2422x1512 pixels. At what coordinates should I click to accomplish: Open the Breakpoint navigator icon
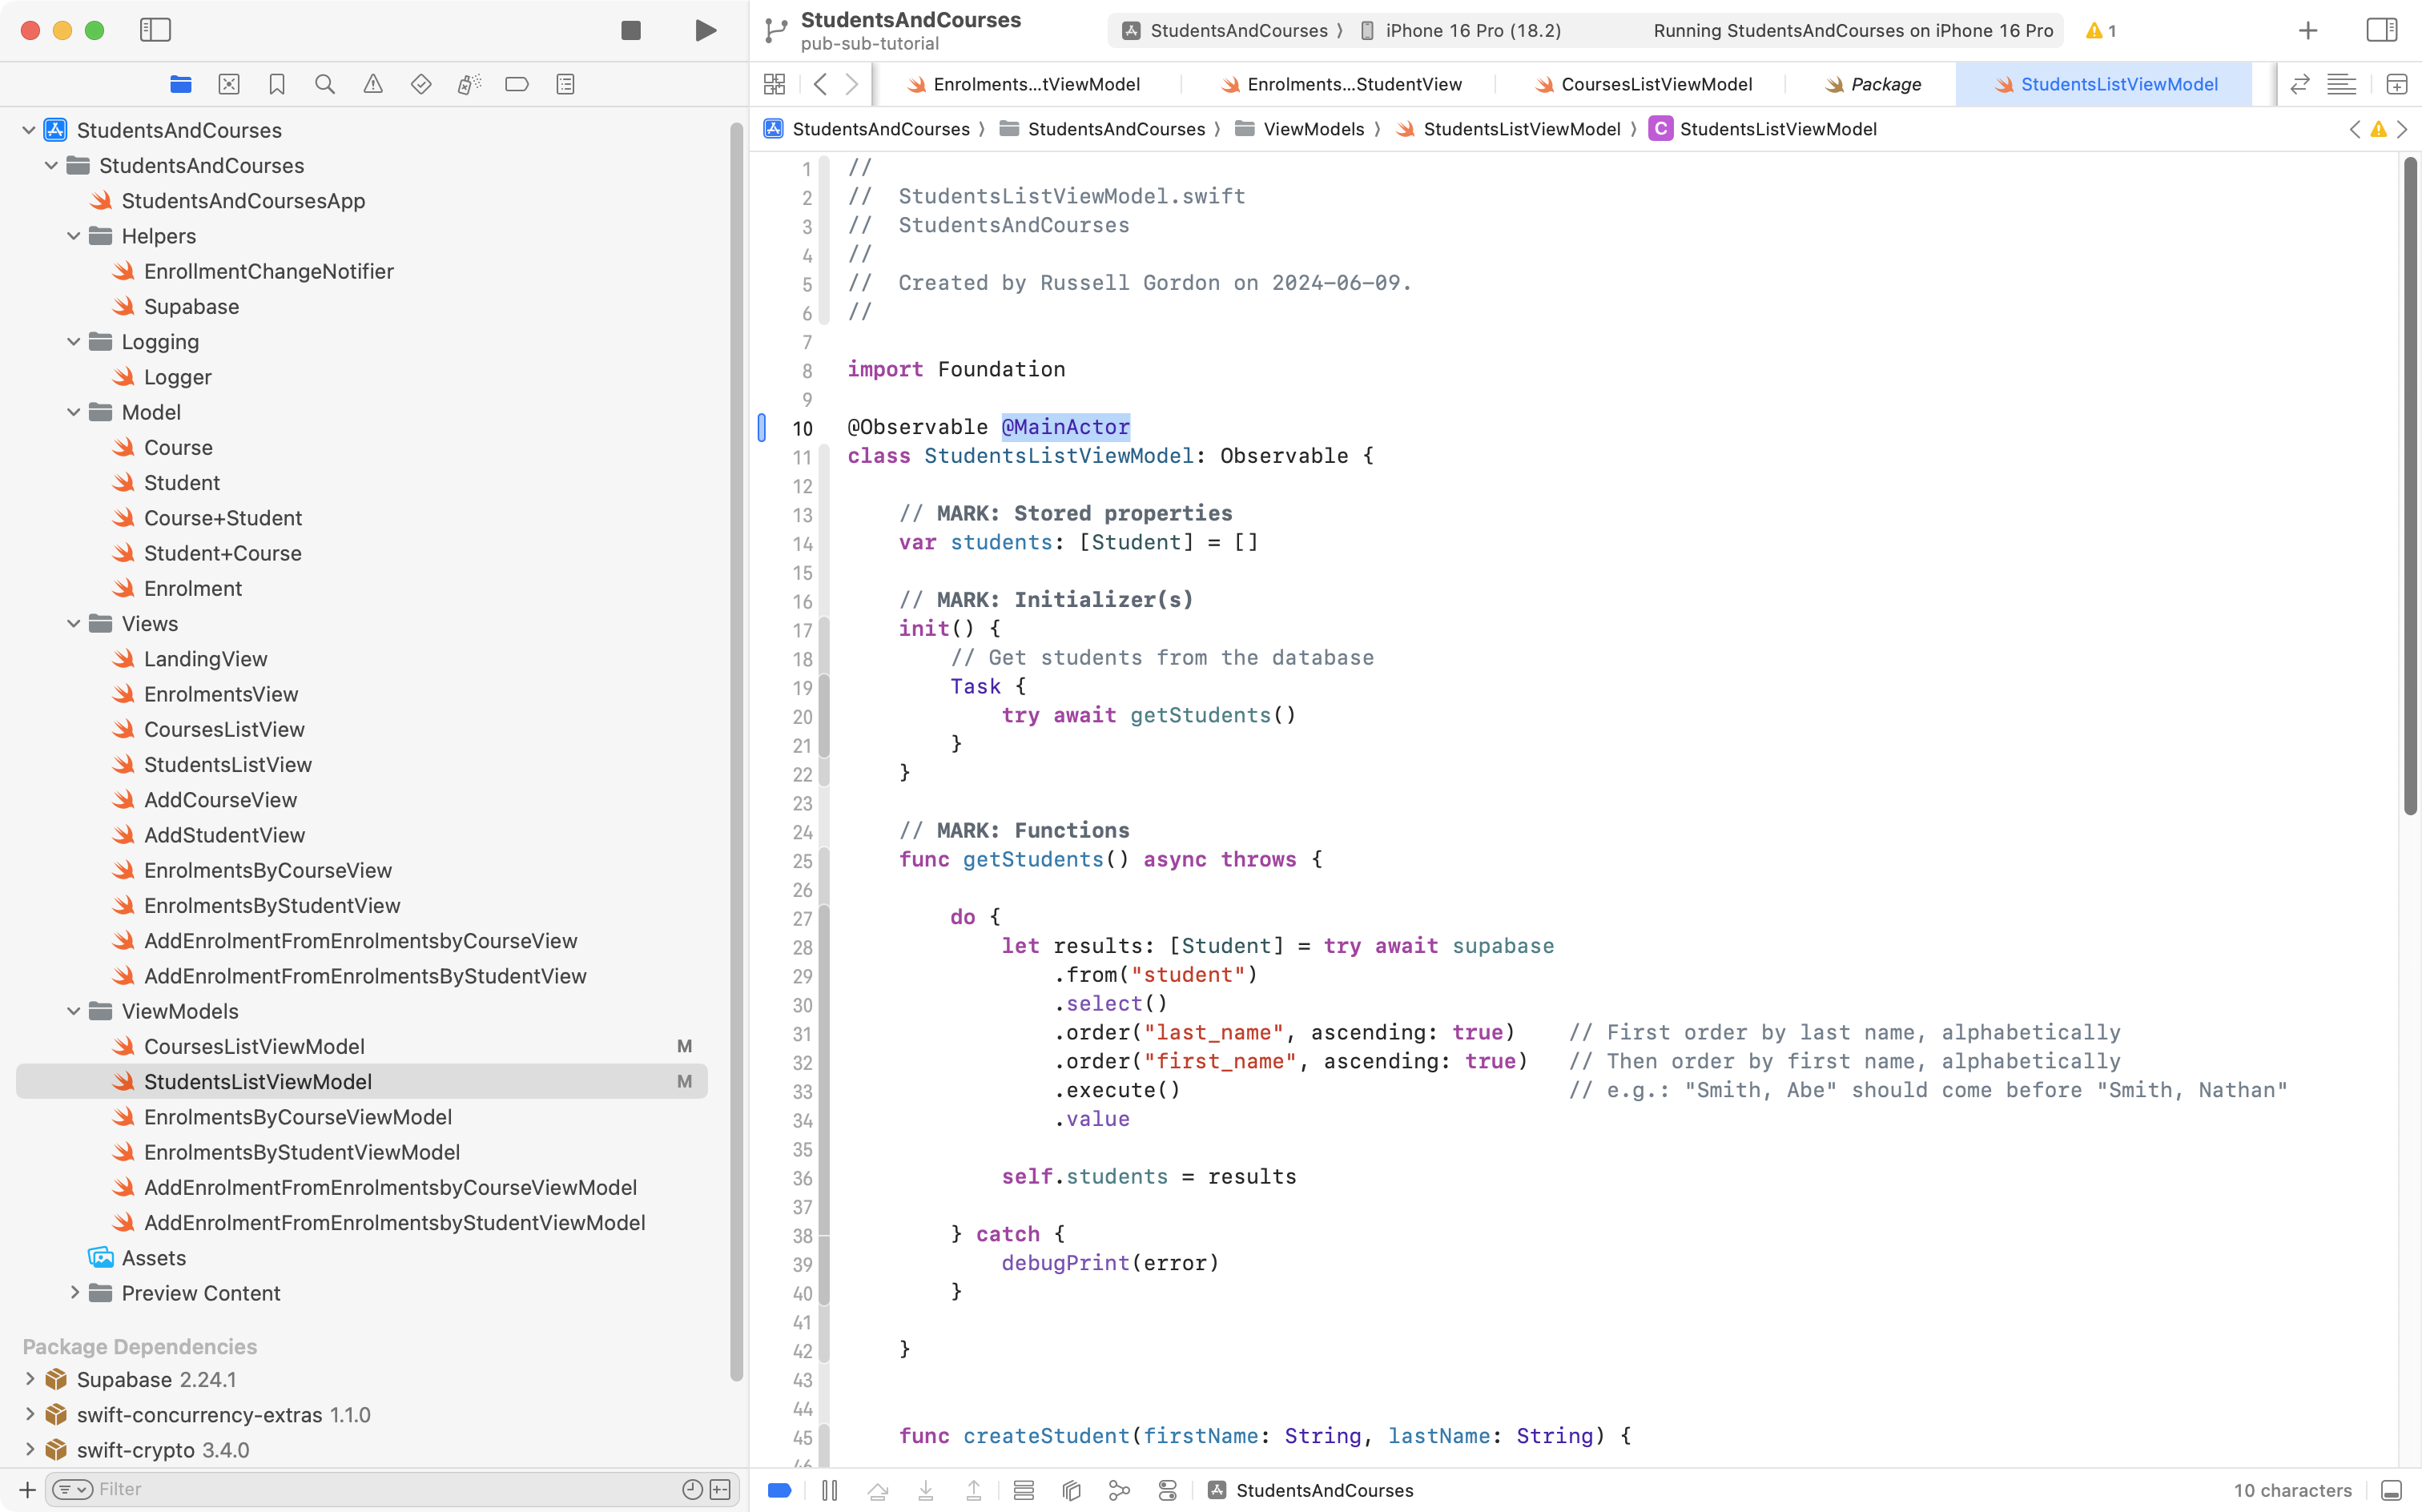(517, 84)
